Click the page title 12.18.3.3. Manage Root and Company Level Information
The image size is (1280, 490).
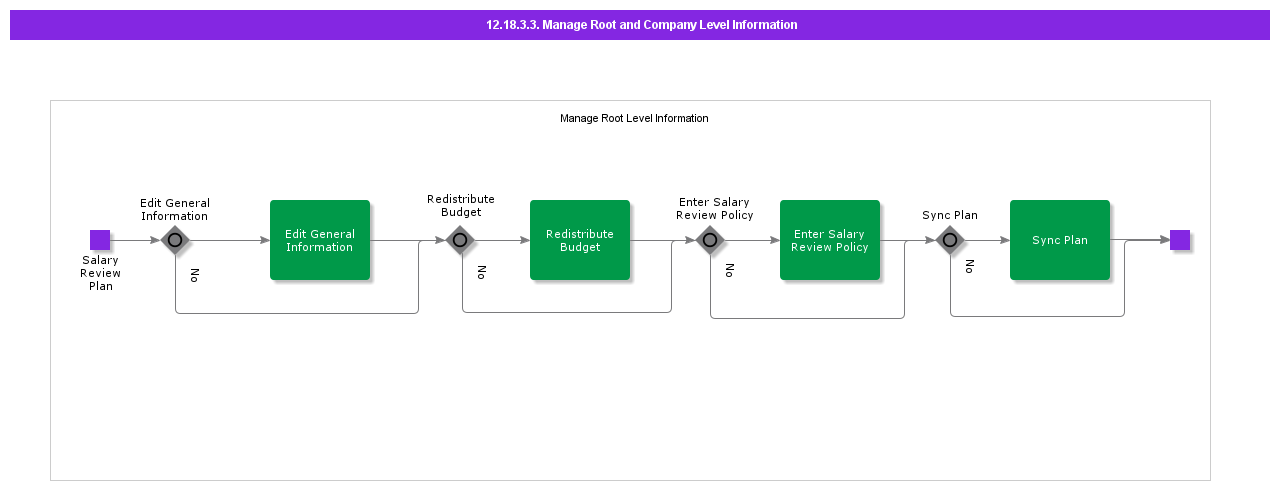coord(641,25)
